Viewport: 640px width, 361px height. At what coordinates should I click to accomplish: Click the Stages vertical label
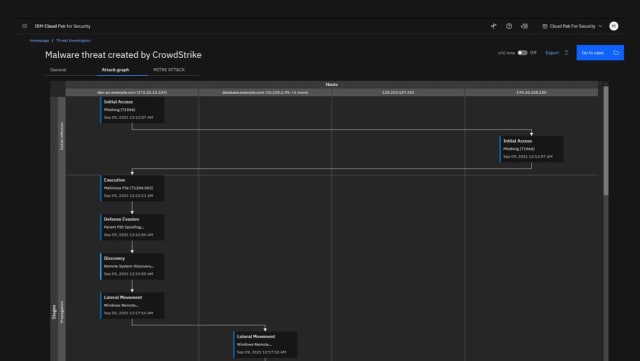[54, 312]
